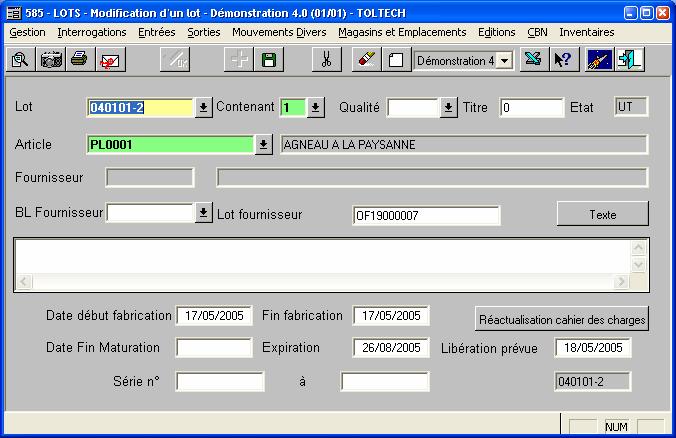Screen dimensions: 676x438
Task: Click the Texte button
Action: (603, 214)
